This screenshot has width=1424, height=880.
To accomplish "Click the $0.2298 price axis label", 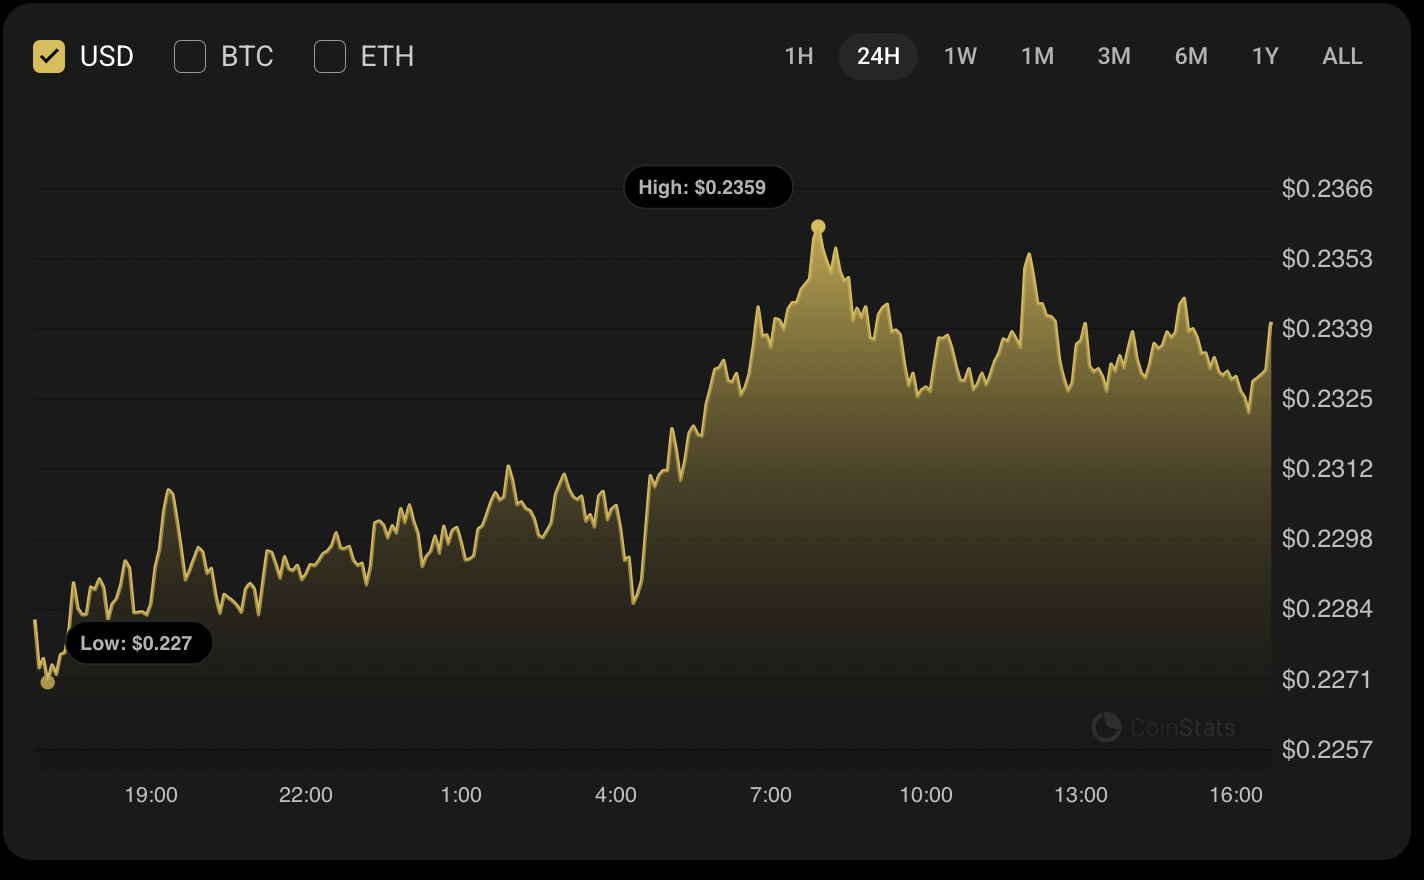I will 1327,539.
